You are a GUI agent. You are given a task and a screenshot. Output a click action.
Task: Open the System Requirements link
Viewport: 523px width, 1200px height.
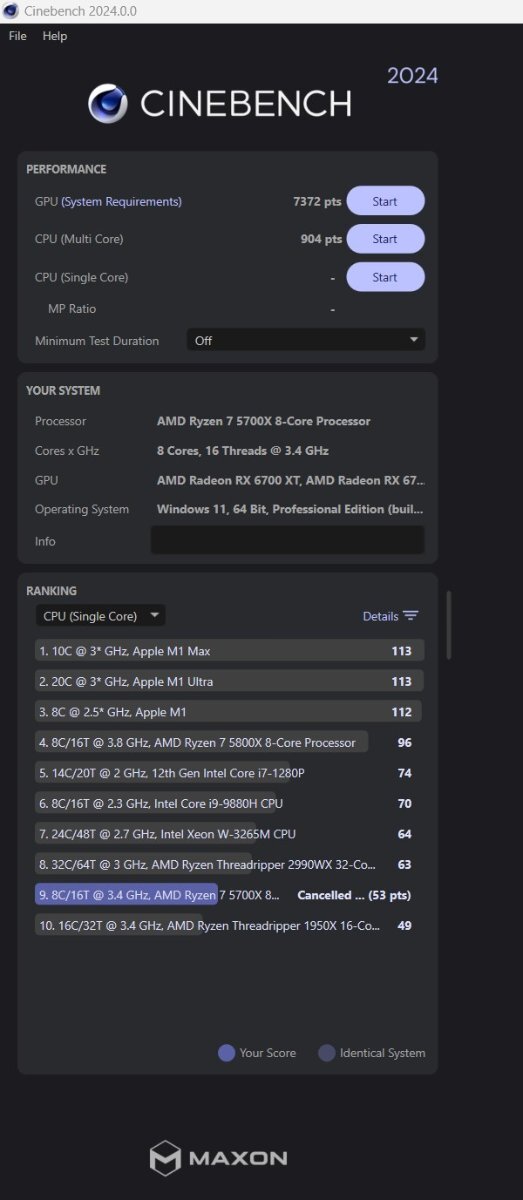click(x=122, y=202)
